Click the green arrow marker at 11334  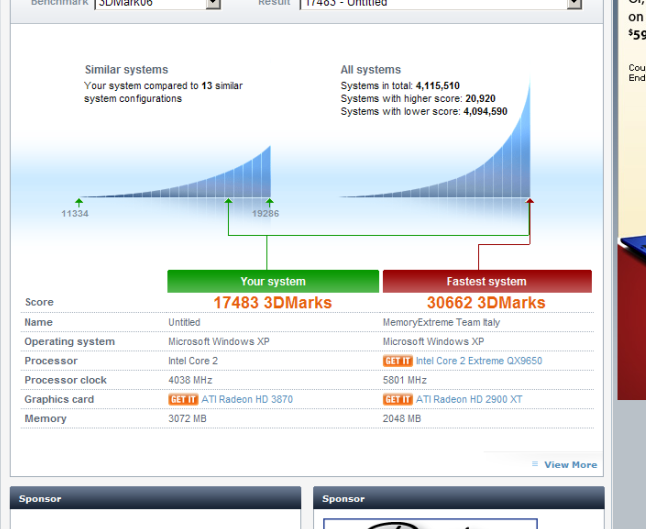click(79, 202)
